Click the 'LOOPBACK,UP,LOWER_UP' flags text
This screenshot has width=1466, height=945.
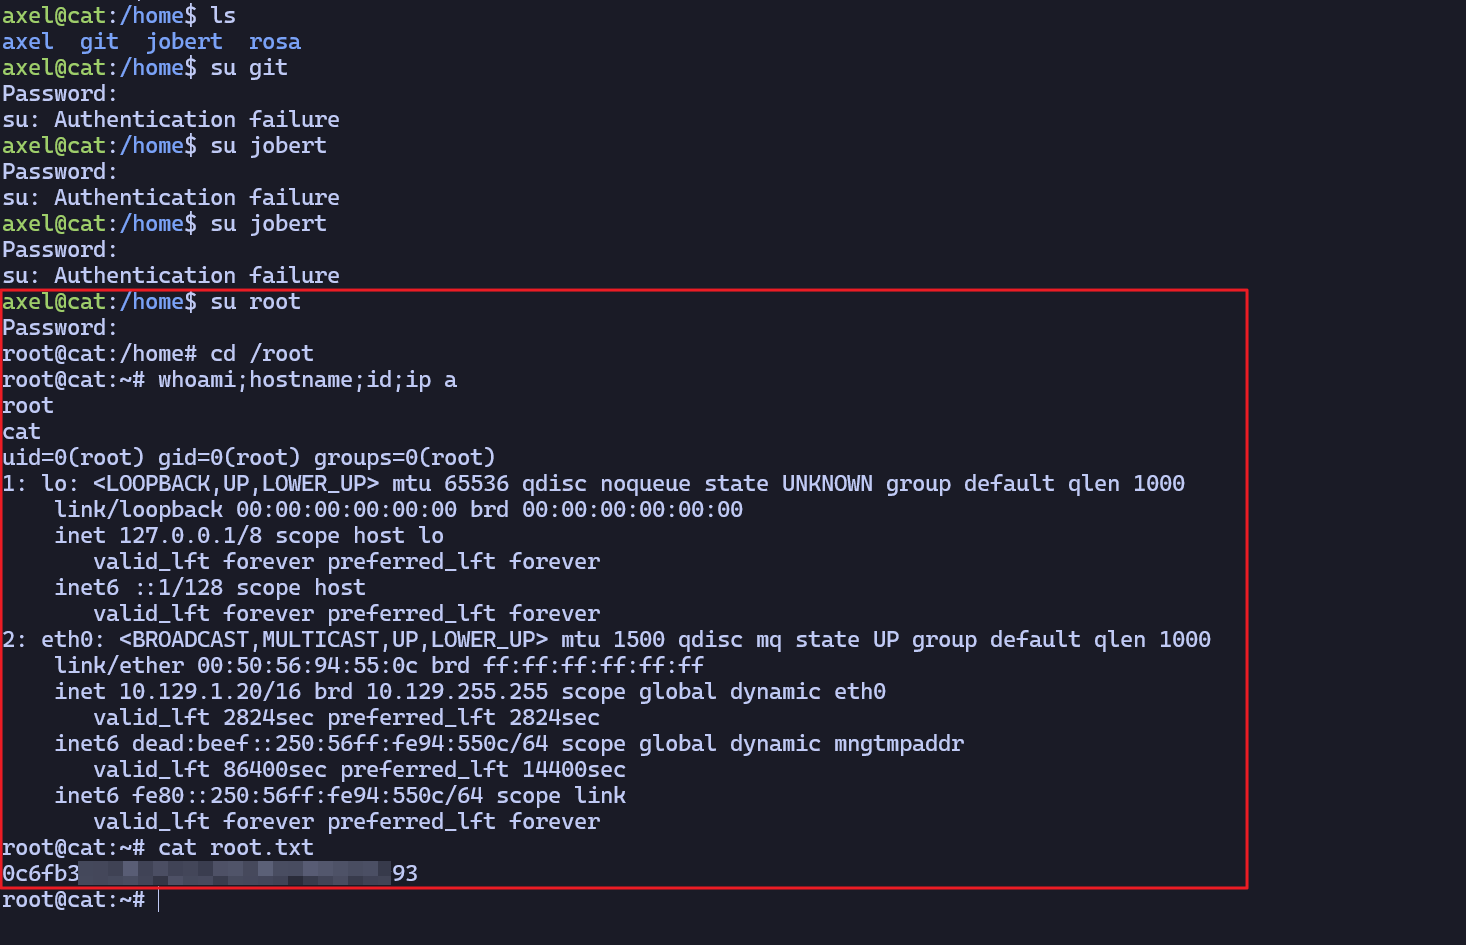coord(236,484)
